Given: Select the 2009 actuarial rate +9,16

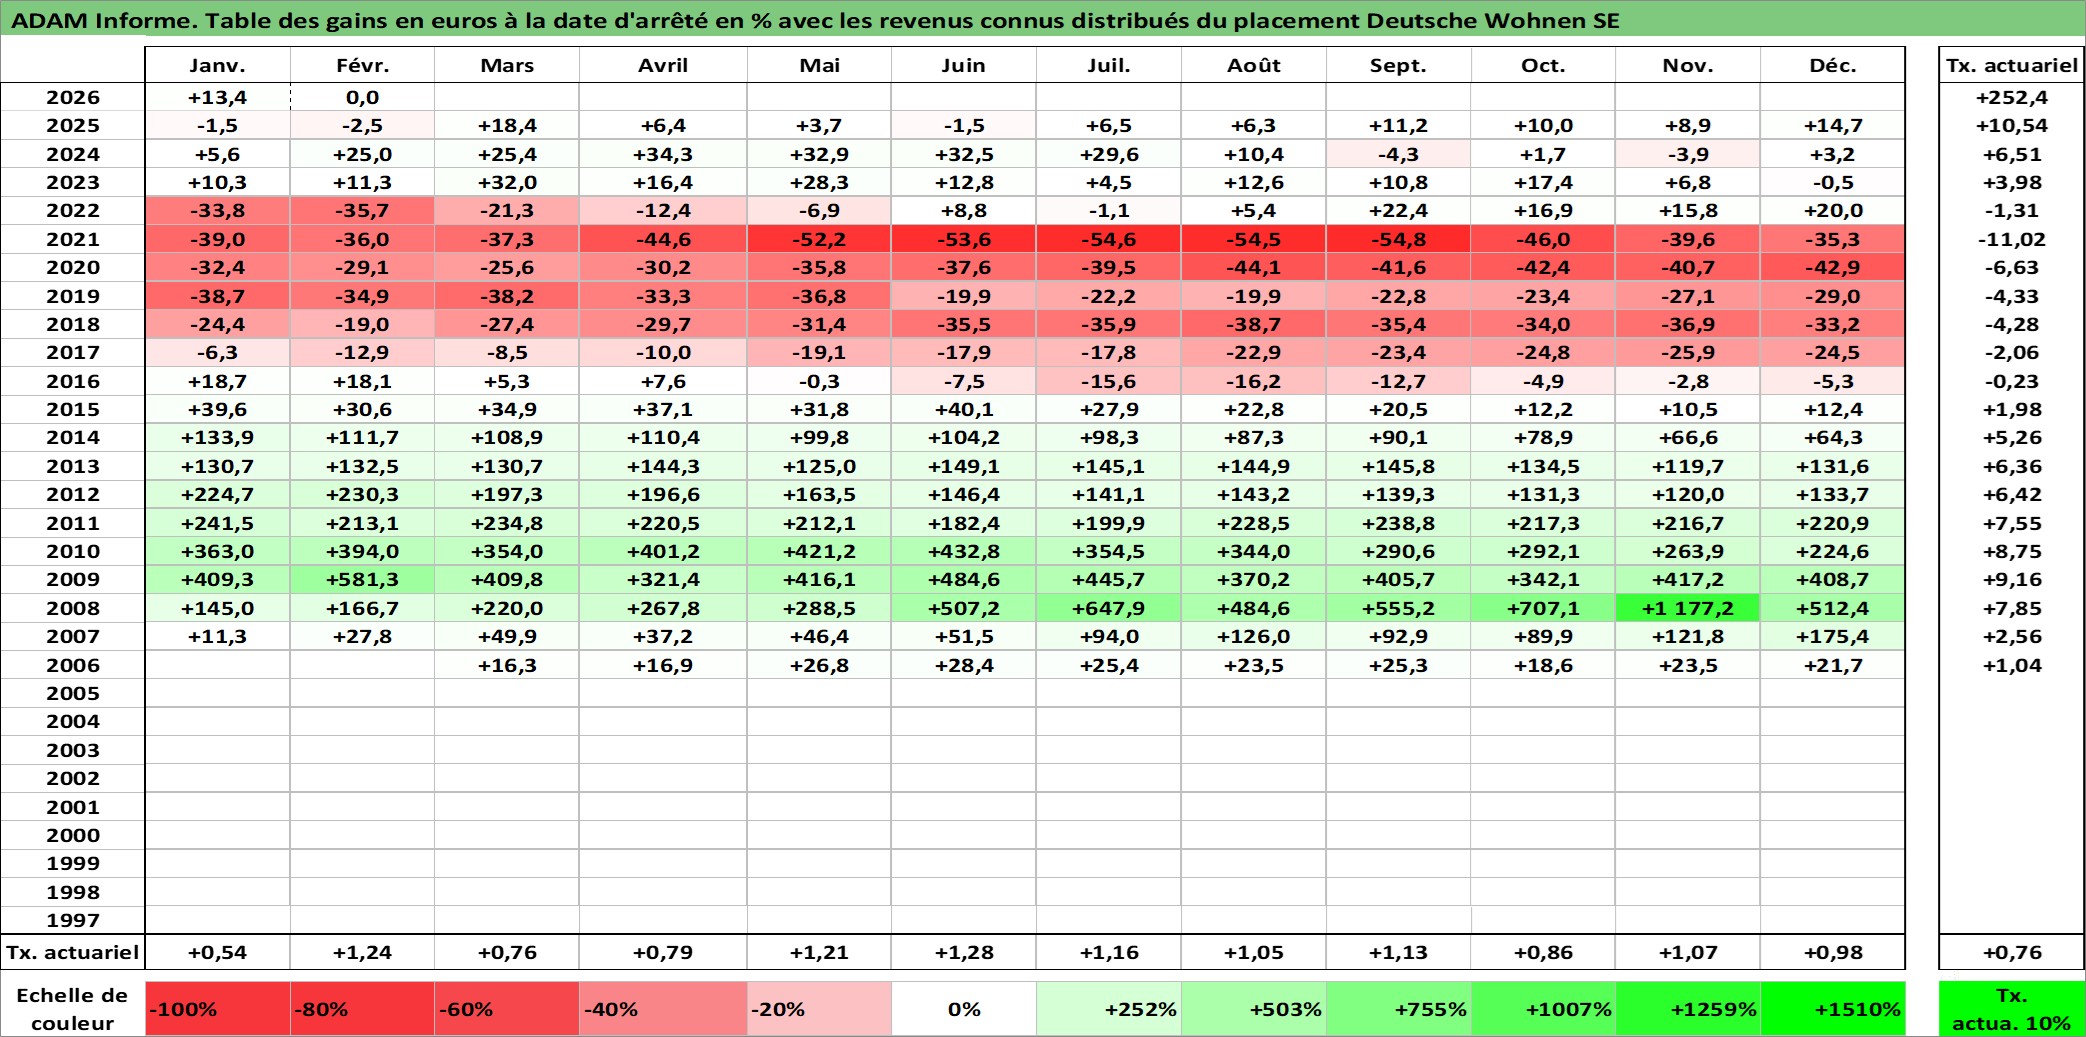Looking at the screenshot, I should pyautogui.click(x=2011, y=579).
